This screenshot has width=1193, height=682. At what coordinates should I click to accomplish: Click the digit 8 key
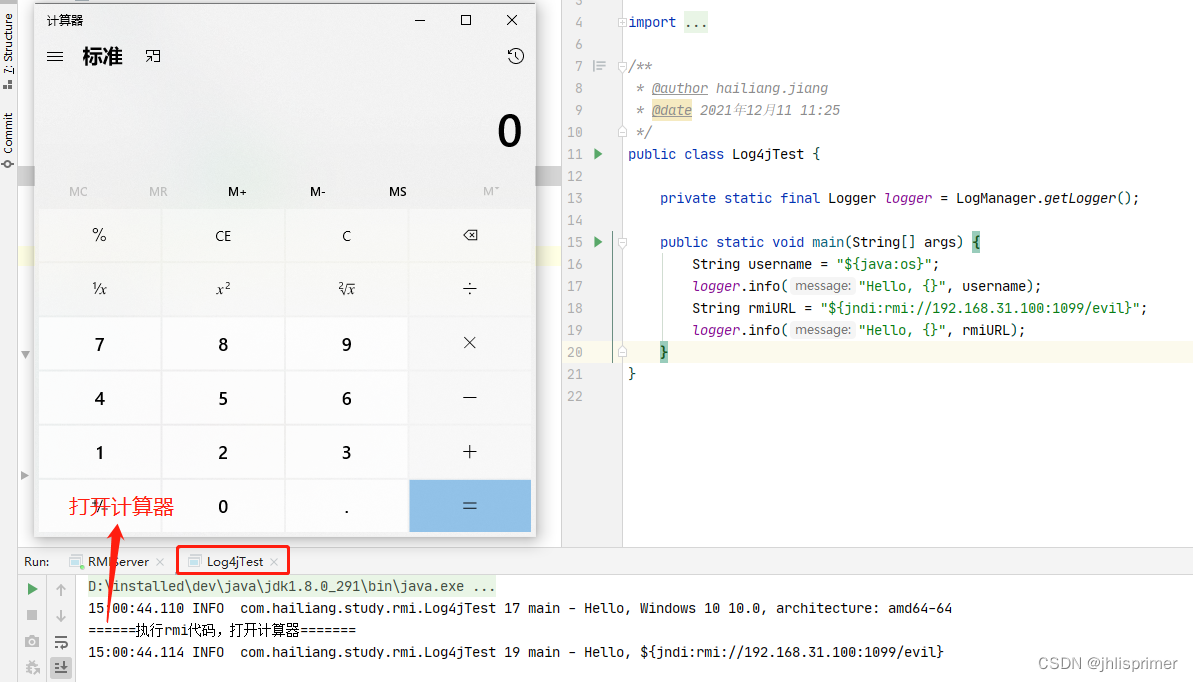(223, 344)
